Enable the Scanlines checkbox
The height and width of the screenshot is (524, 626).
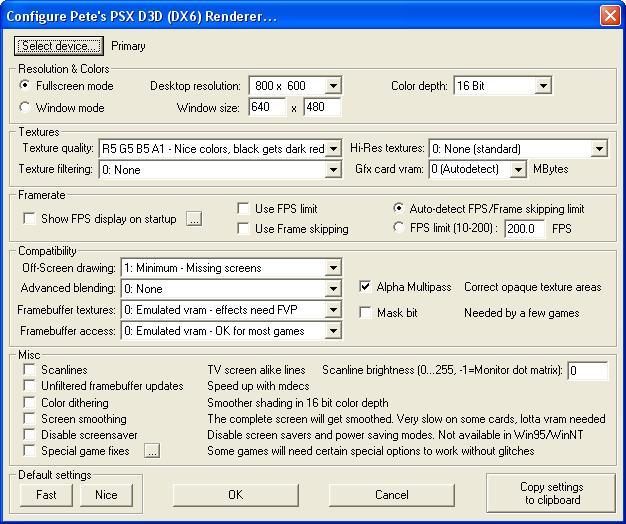(30, 370)
